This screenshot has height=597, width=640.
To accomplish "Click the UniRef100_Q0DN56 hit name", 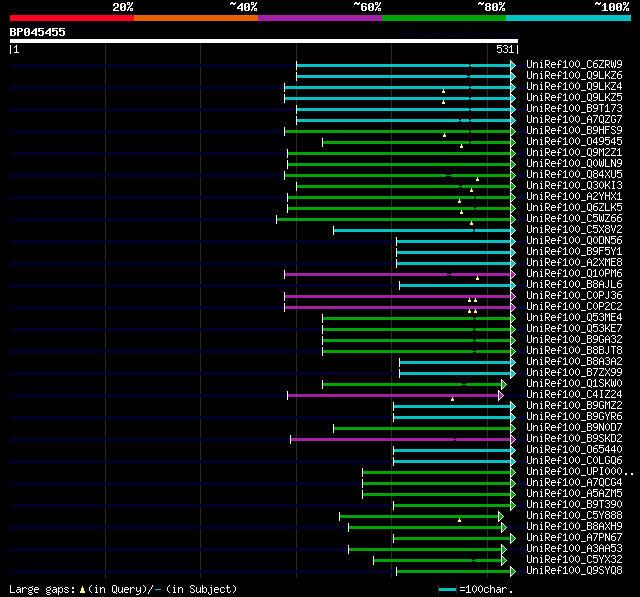I will pos(574,241).
